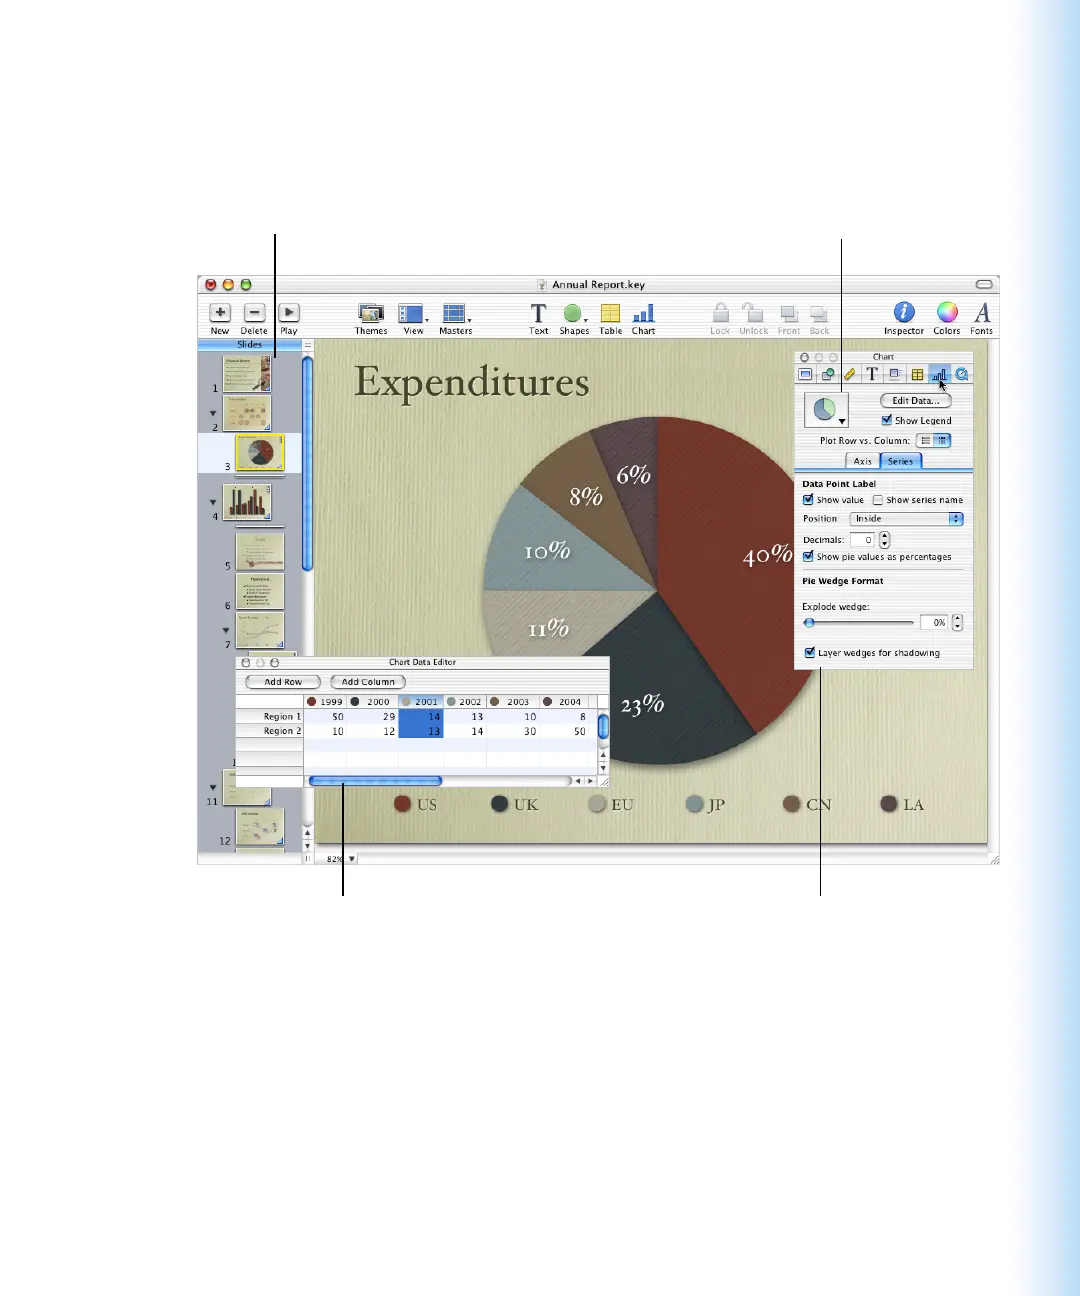Click the Chart toolbar icon
Screen dimensions: 1080x1296
click(x=643, y=314)
